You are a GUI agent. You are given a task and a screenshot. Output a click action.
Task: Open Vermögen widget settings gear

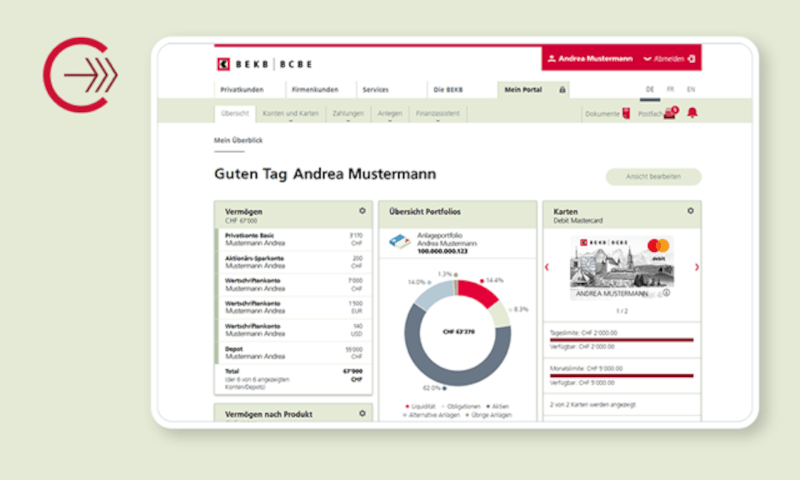click(x=362, y=211)
